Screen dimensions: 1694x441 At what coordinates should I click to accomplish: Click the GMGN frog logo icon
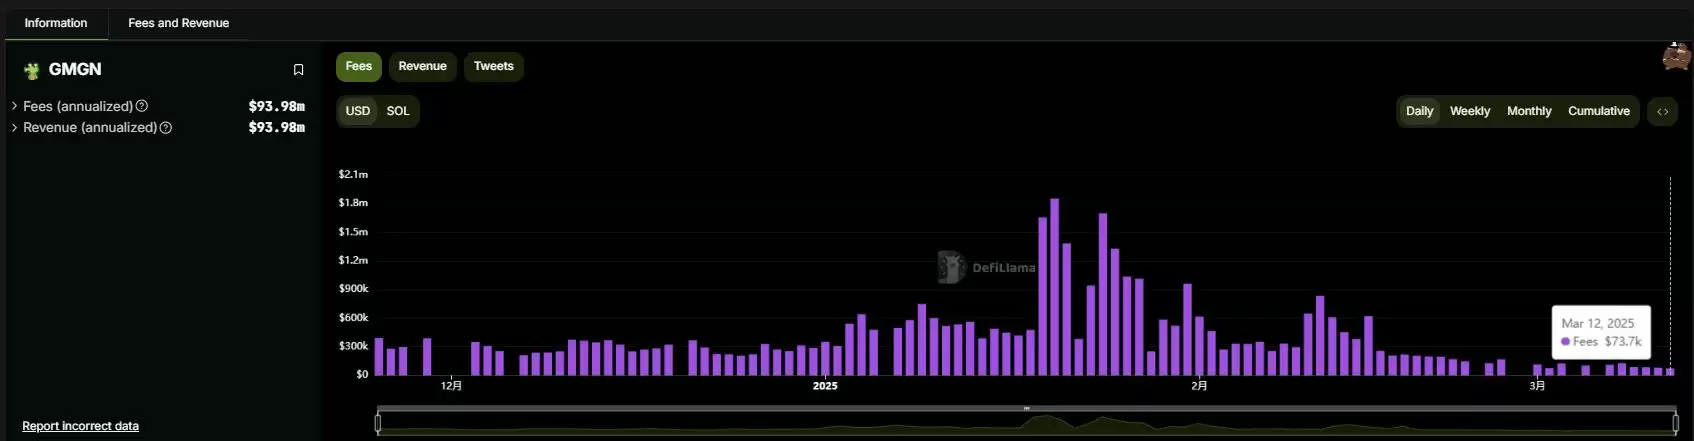tap(32, 70)
